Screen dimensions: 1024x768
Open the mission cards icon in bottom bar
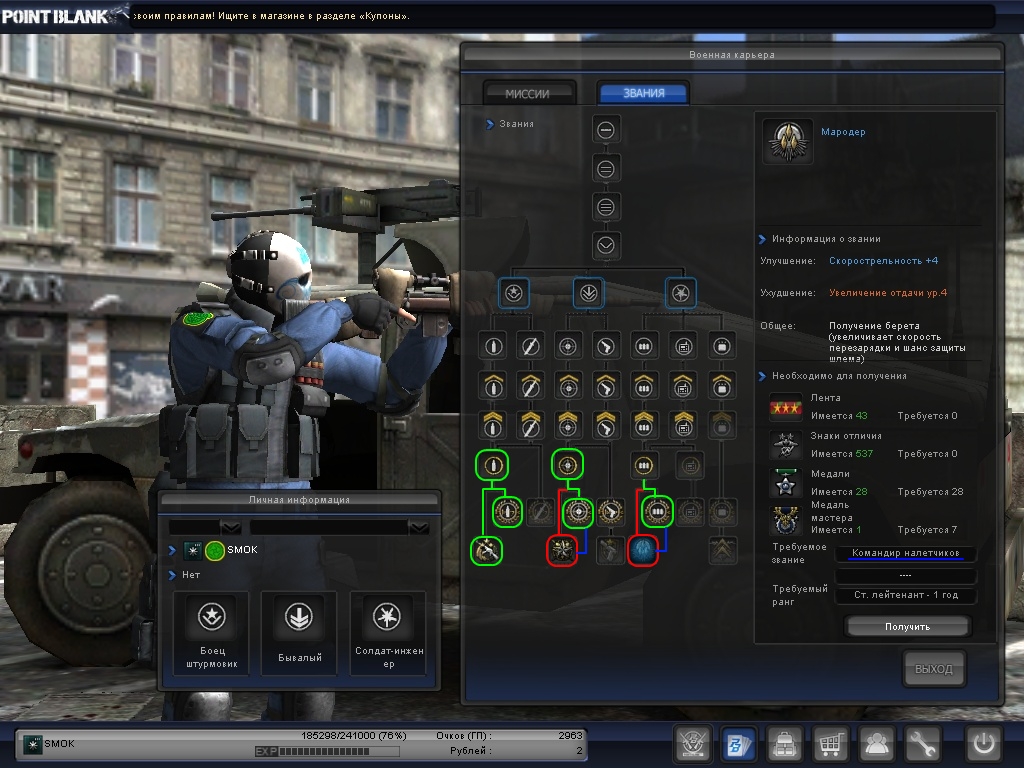(x=739, y=743)
